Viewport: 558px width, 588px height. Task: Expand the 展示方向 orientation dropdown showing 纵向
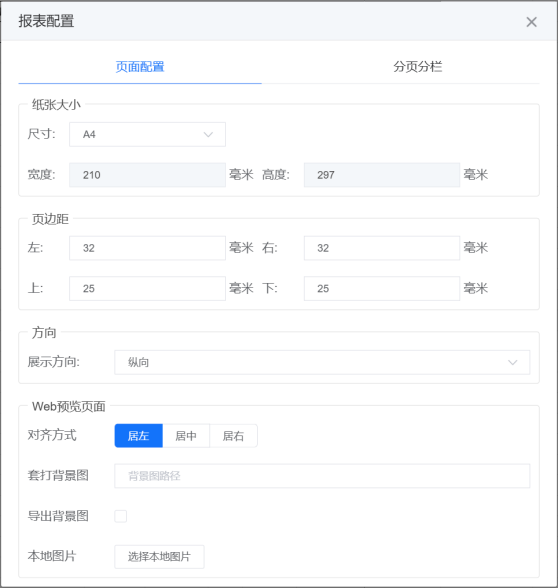pyautogui.click(x=322, y=362)
